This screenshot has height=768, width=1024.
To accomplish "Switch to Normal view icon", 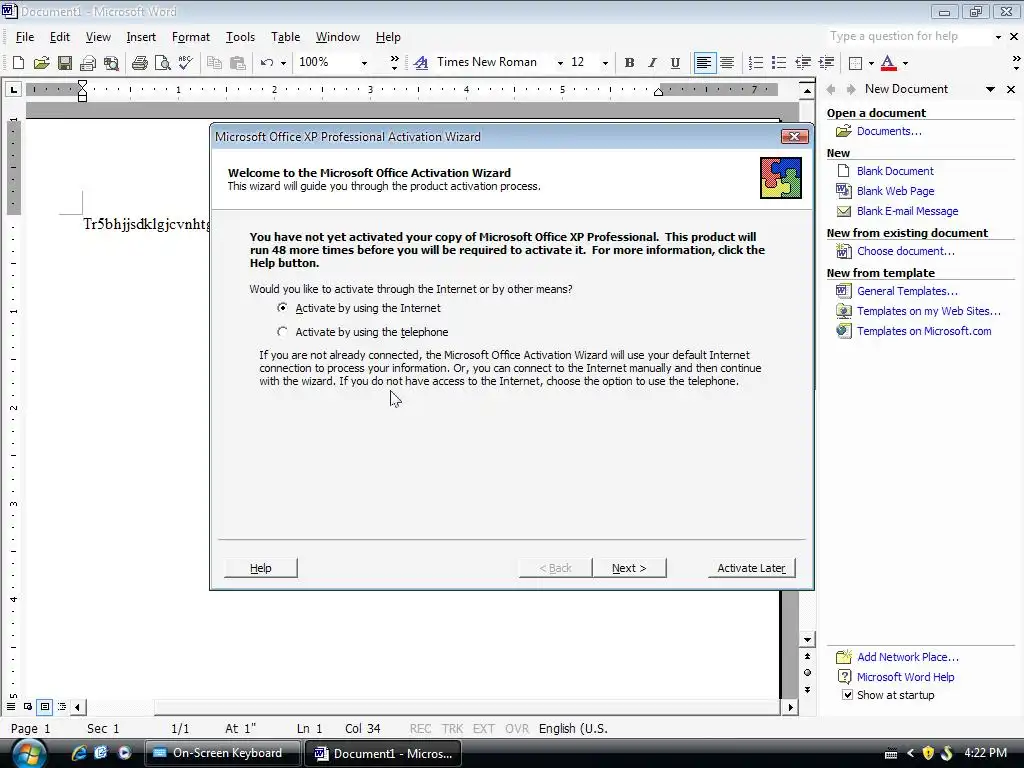I will 11,707.
